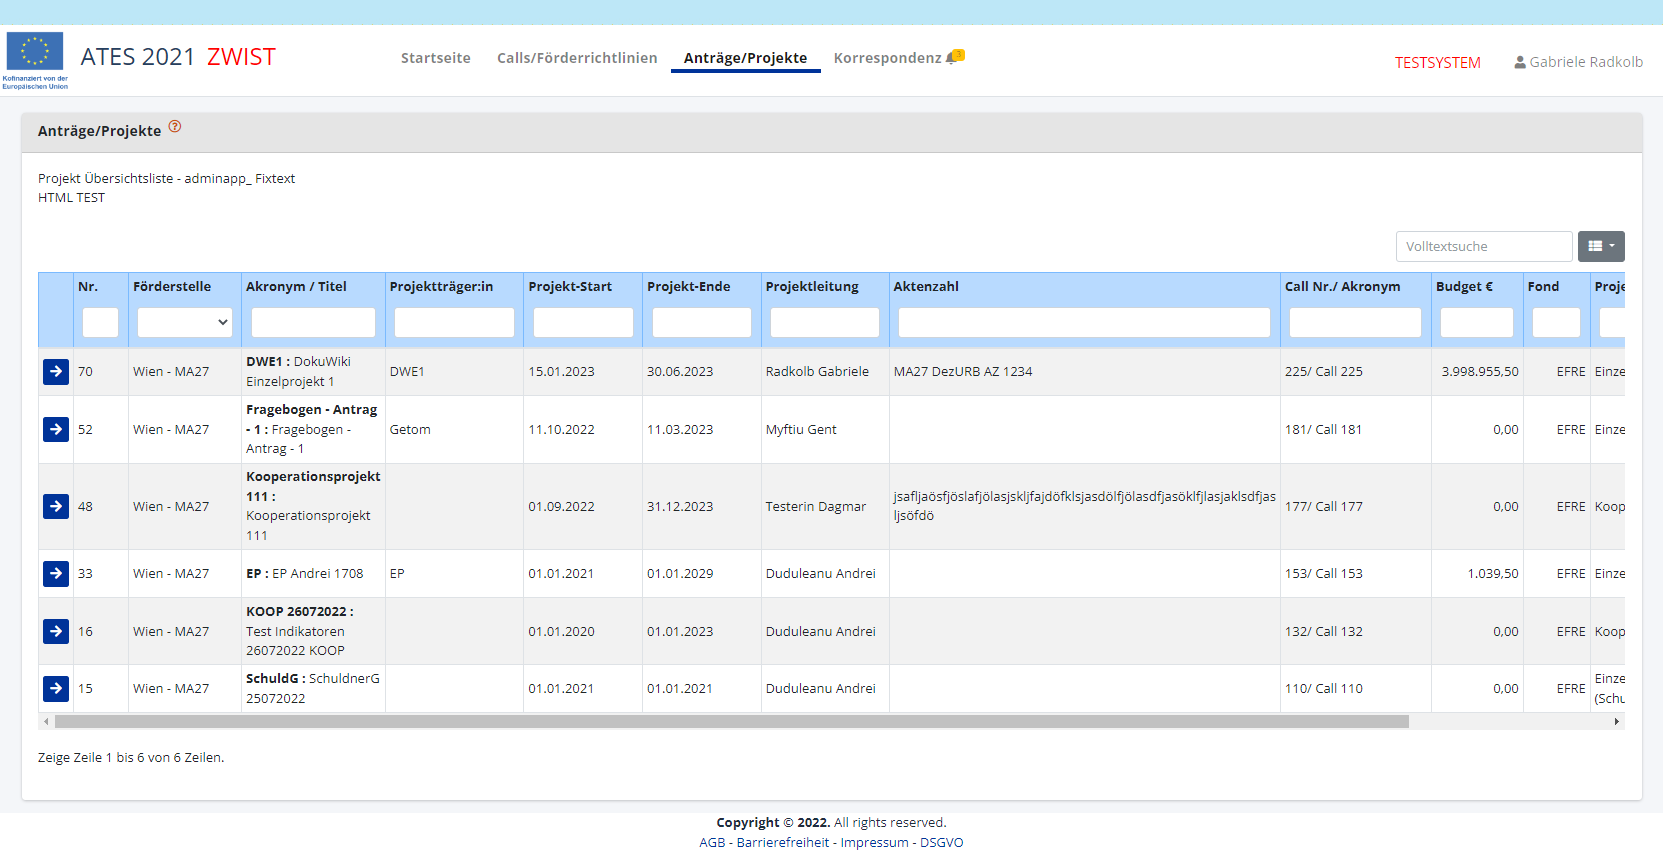Expand the Förderstelle filter dropdown
The image size is (1663, 850).
point(184,322)
